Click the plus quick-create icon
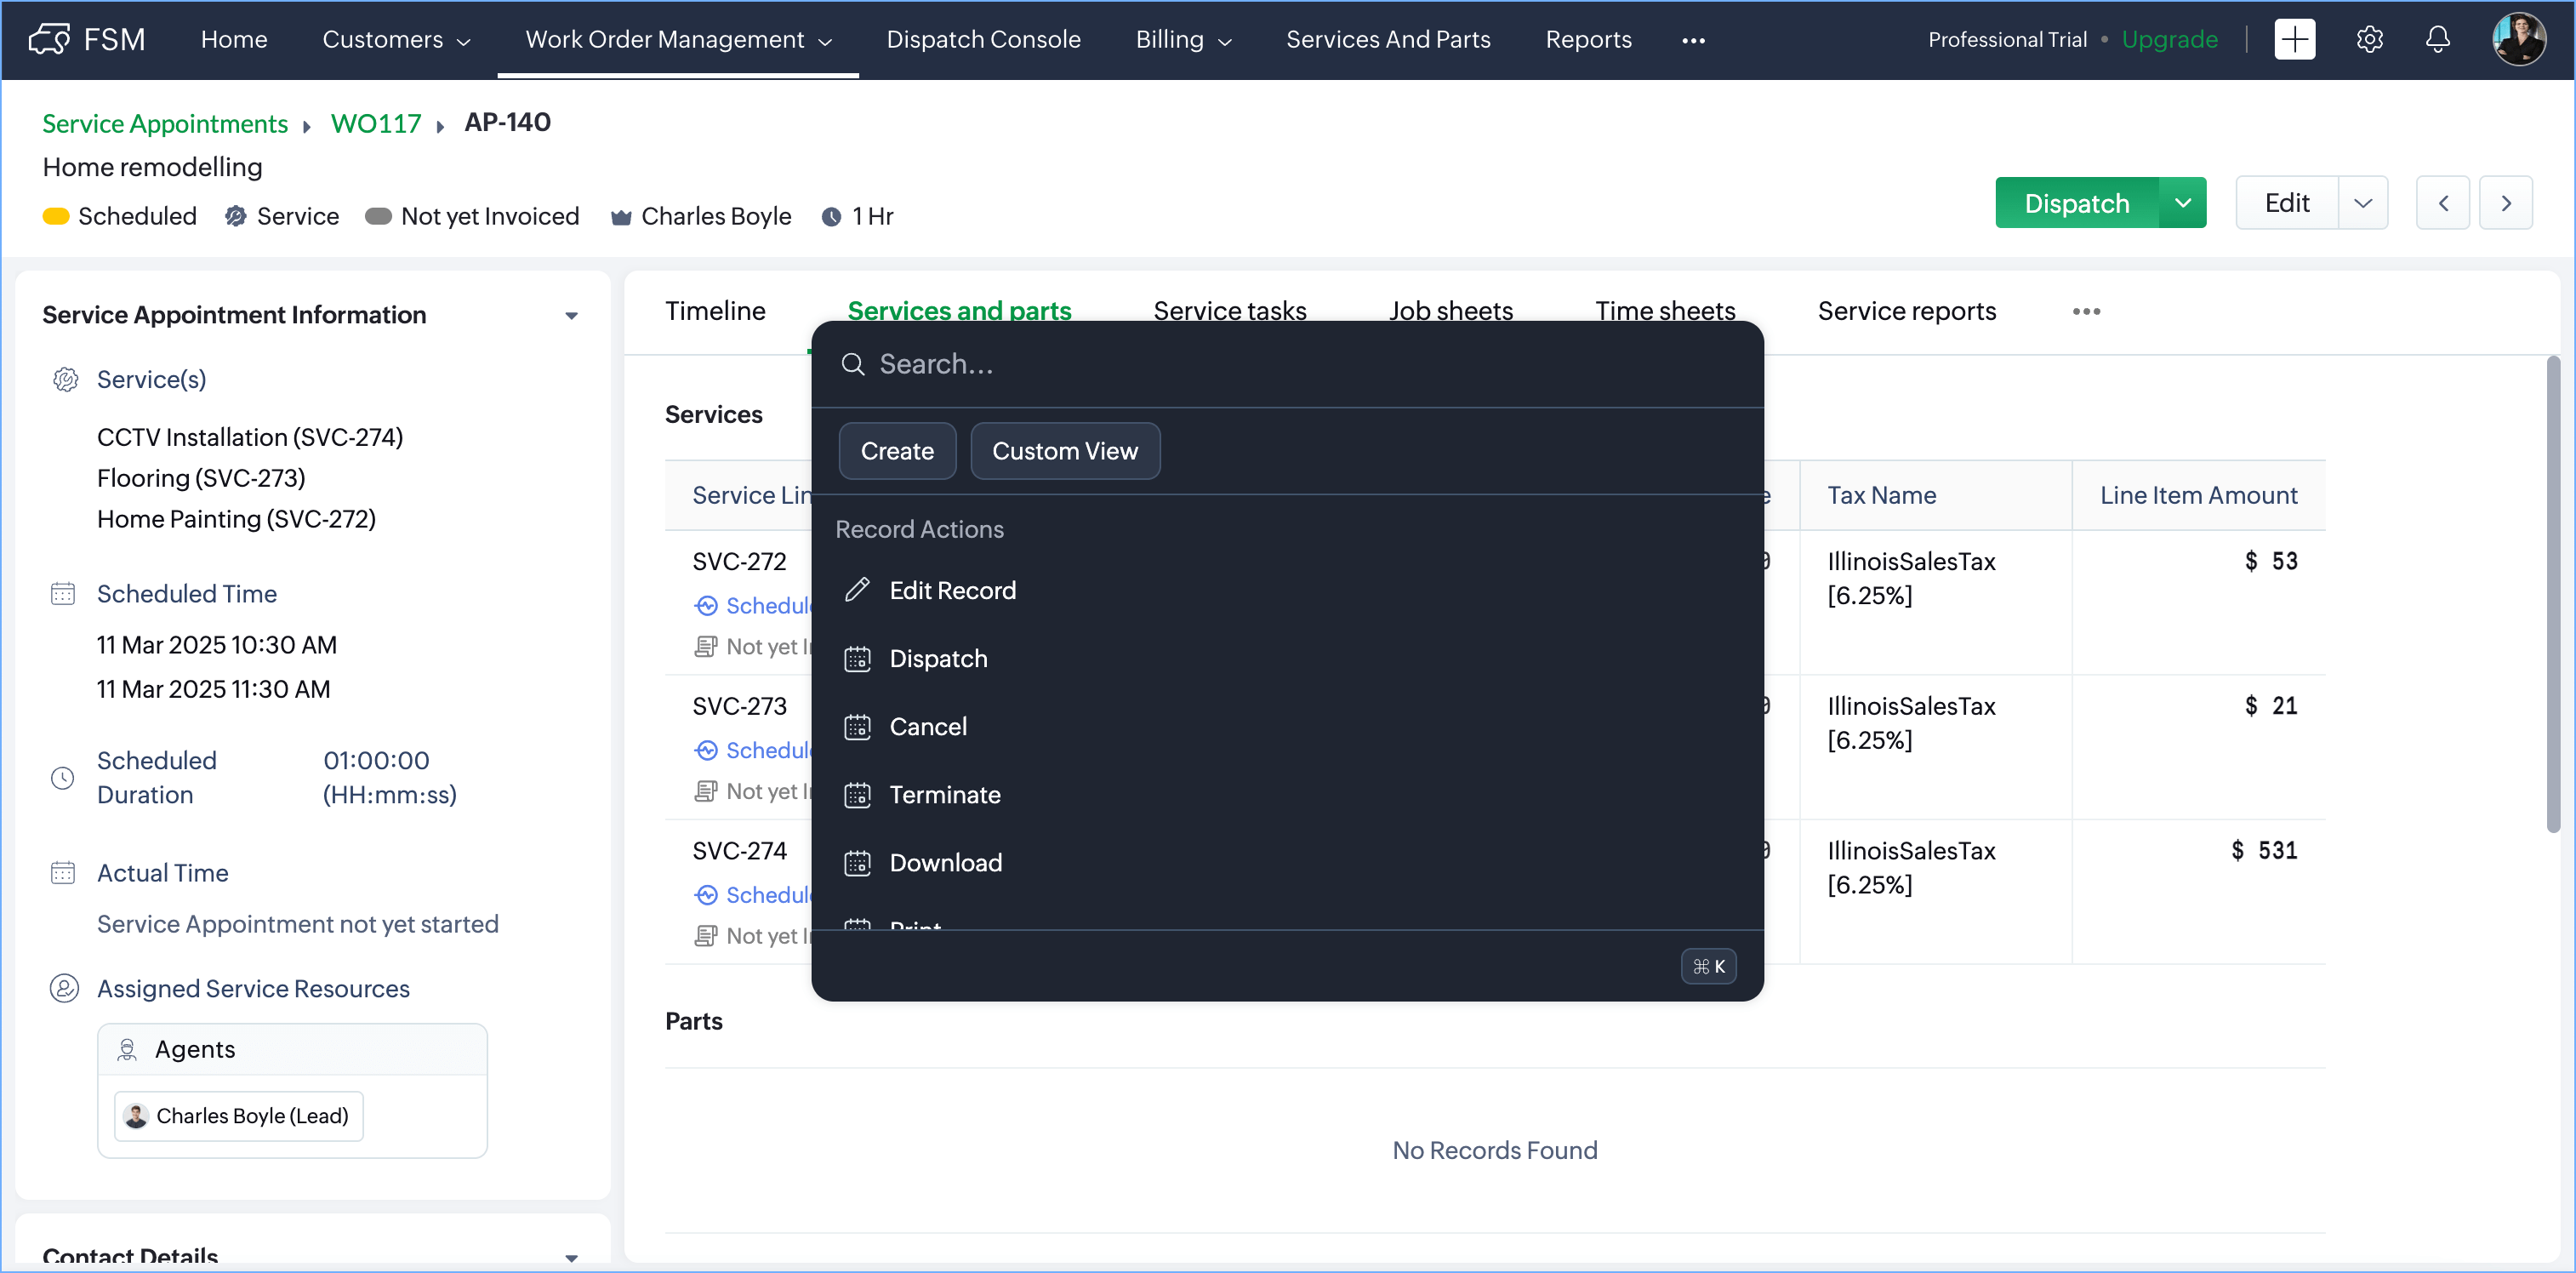Viewport: 2576px width, 1273px height. pos(2294,40)
